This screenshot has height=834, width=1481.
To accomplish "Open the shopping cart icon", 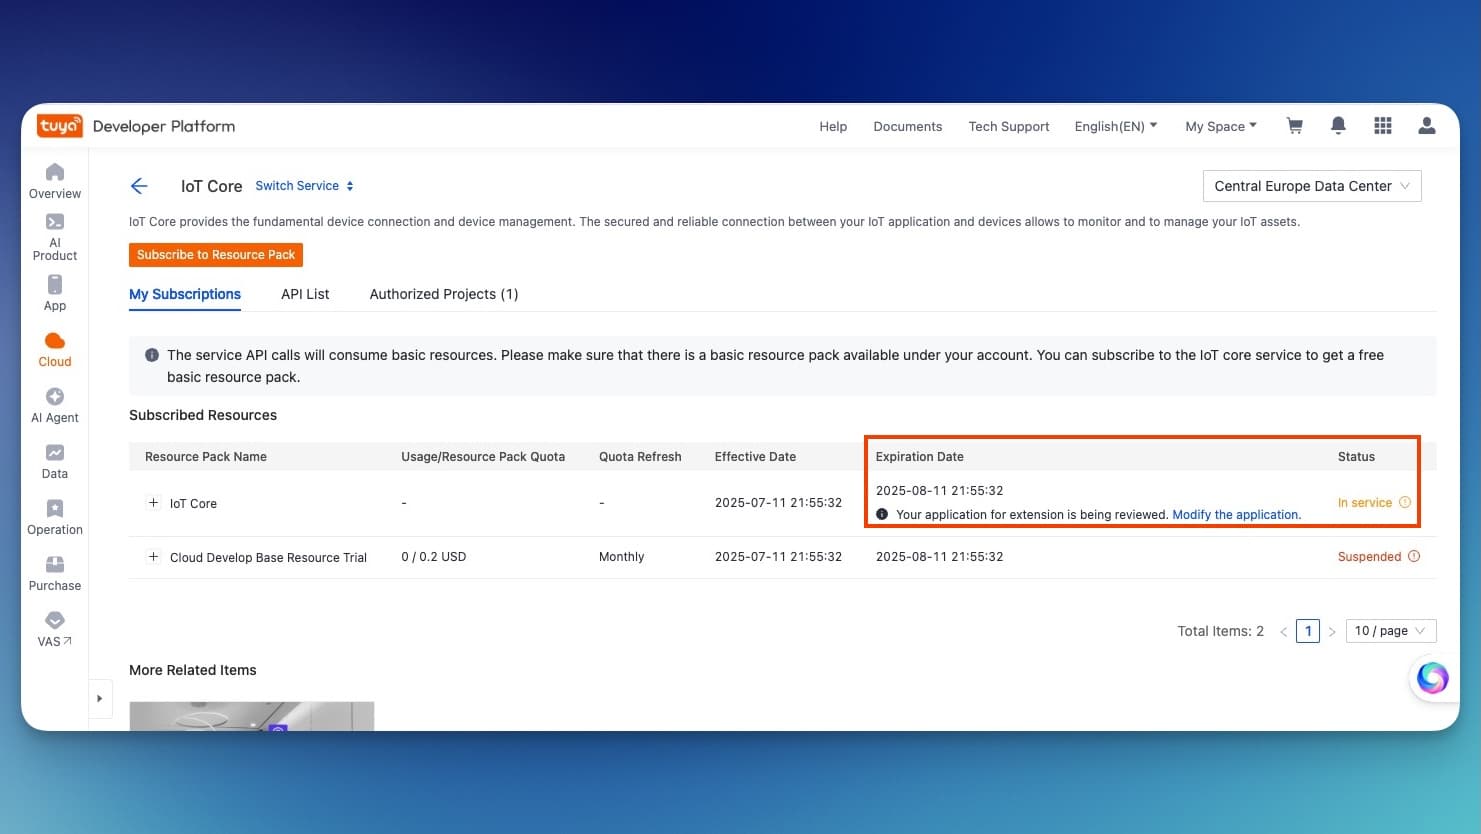I will point(1294,126).
